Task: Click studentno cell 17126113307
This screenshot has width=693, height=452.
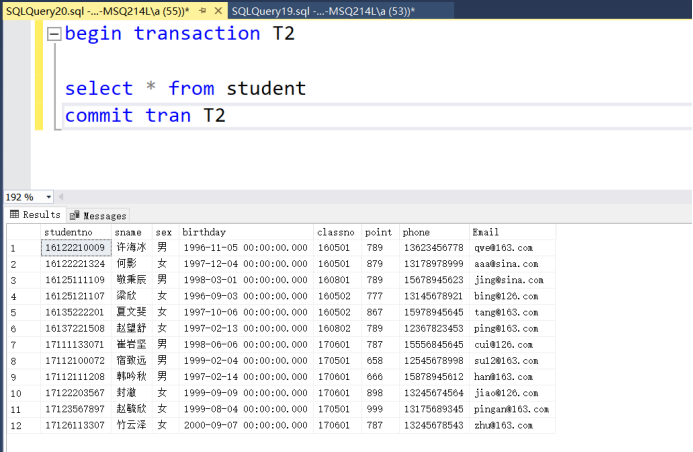Action: [76, 425]
